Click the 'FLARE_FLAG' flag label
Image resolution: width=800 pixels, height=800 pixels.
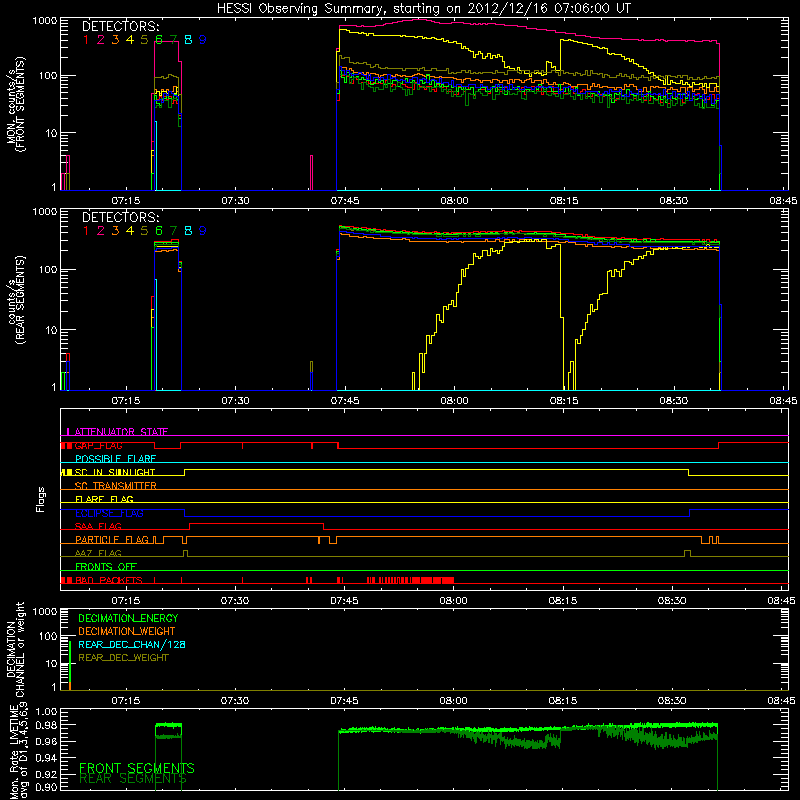tap(104, 499)
